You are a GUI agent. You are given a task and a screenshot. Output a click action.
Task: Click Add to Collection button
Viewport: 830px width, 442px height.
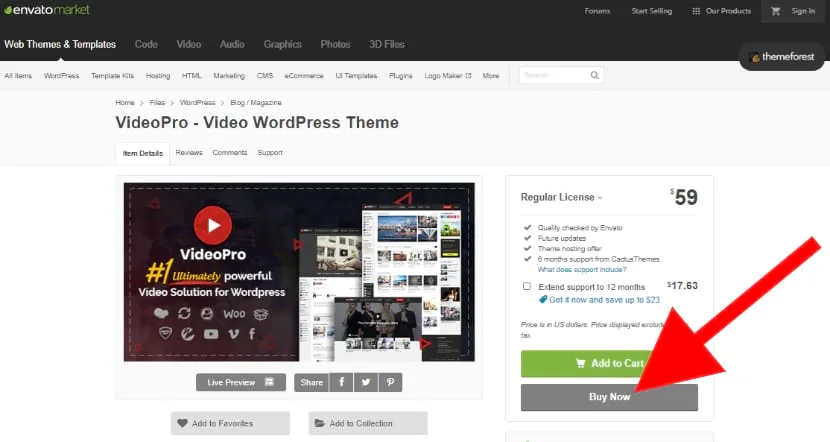click(368, 423)
